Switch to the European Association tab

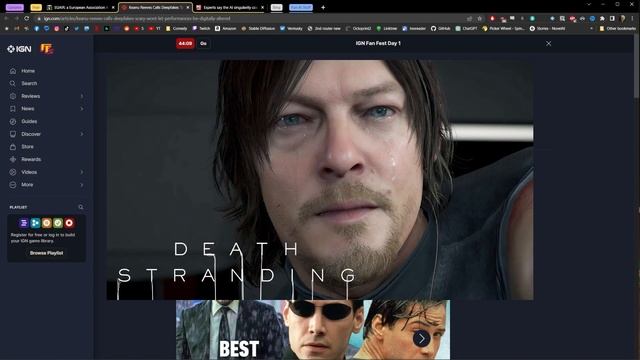[x=81, y=7]
